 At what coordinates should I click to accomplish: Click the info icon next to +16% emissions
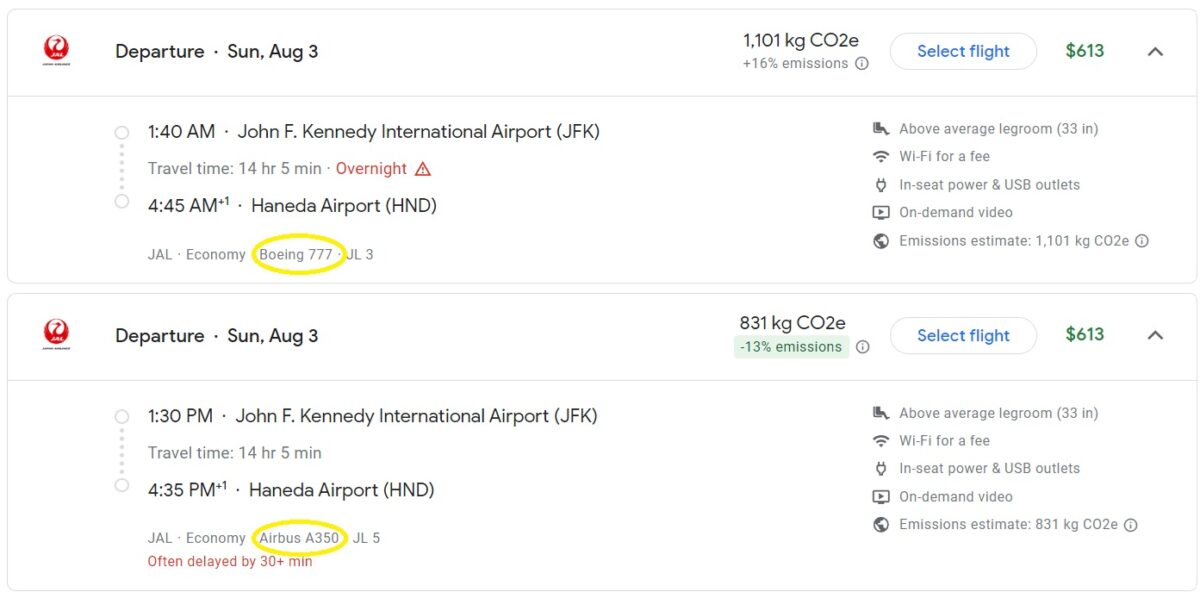click(x=861, y=63)
